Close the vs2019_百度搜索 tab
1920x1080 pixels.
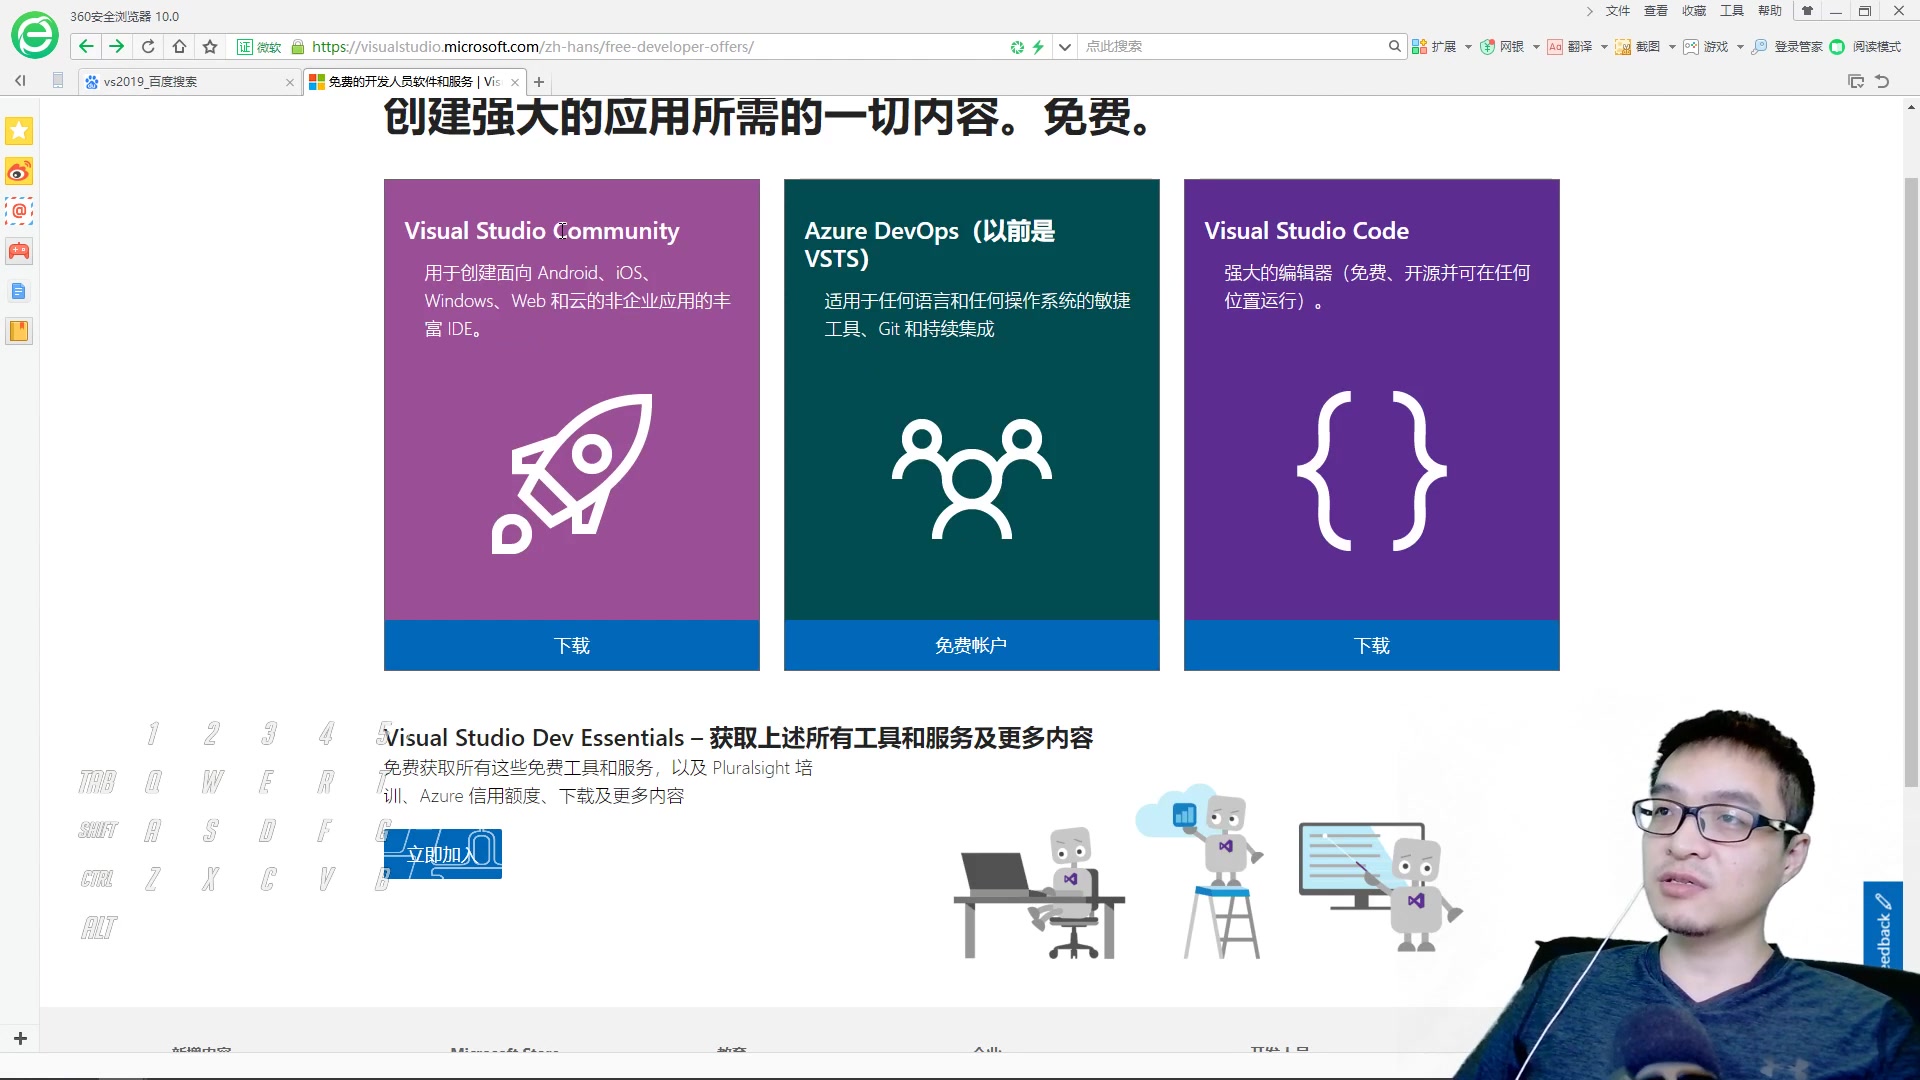[290, 82]
